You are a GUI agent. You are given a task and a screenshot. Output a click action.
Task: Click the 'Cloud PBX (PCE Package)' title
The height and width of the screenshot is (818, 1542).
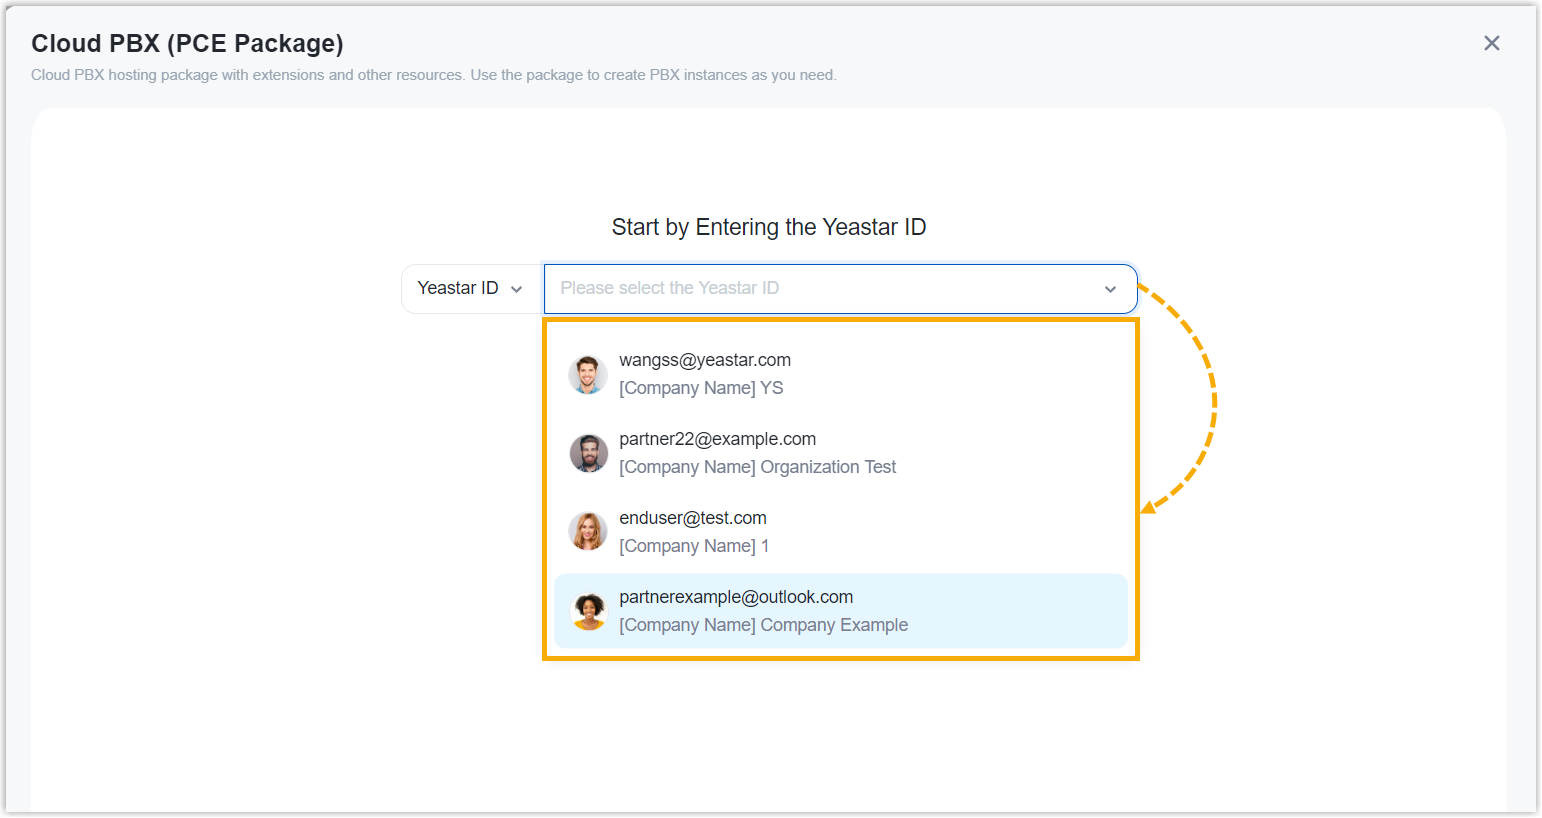(187, 43)
